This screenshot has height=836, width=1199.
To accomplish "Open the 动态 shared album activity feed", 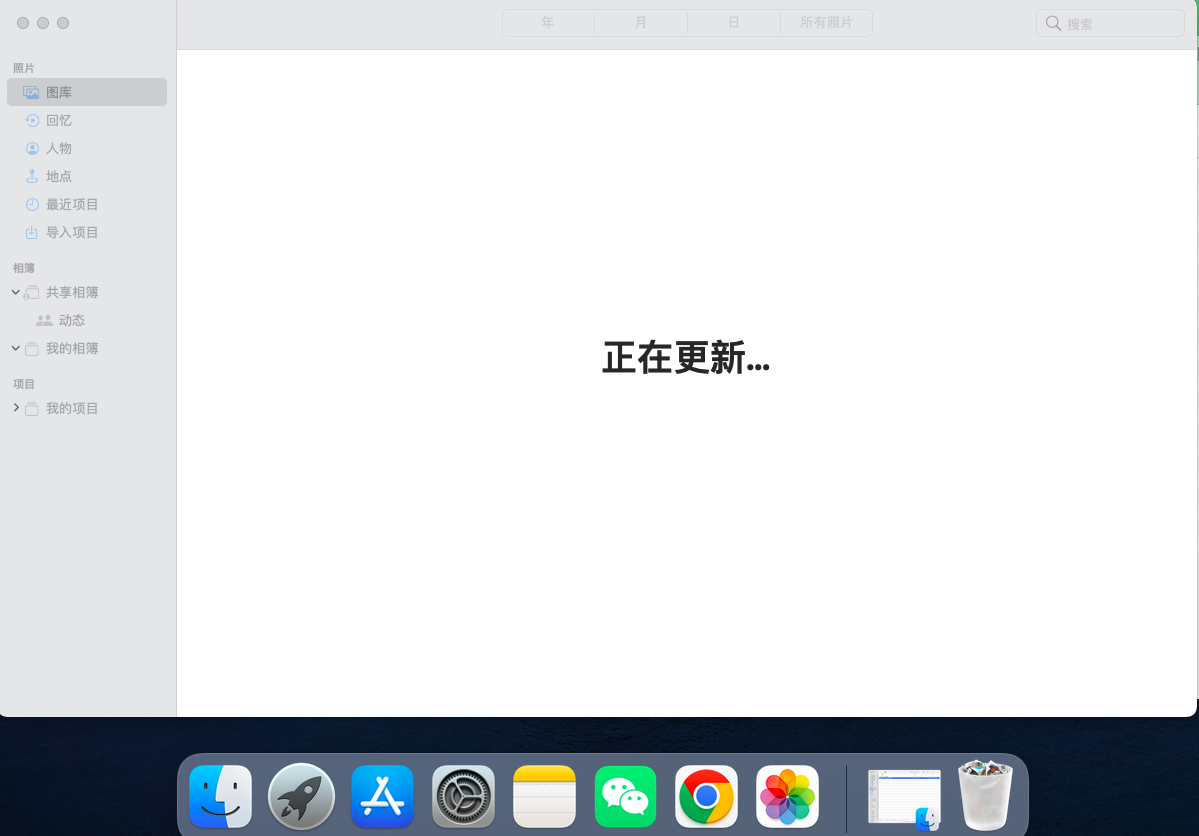I will (x=72, y=319).
